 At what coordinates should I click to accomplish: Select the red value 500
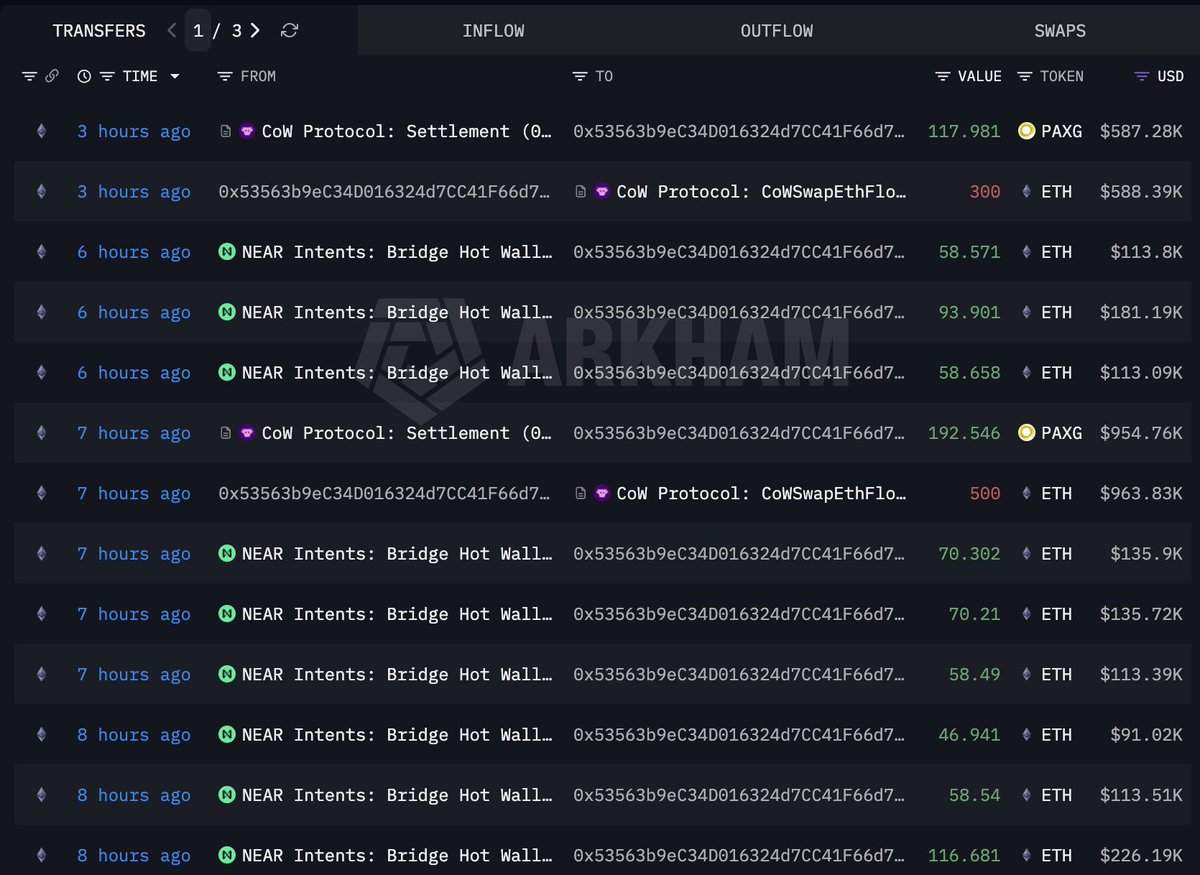[x=985, y=493]
